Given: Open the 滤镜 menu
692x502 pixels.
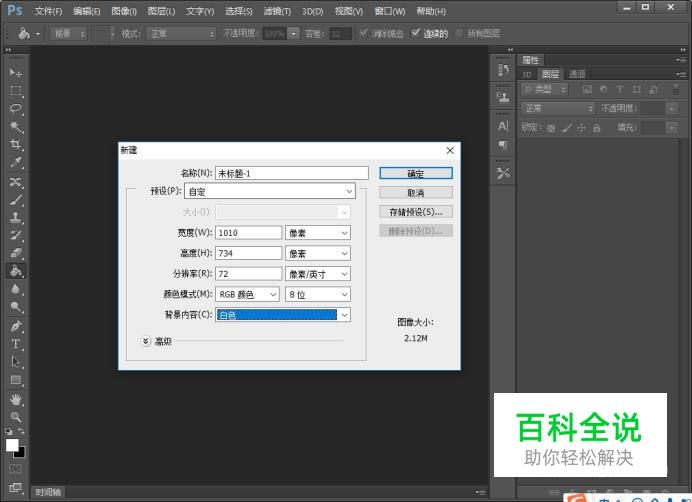Looking at the screenshot, I should coord(277,11).
